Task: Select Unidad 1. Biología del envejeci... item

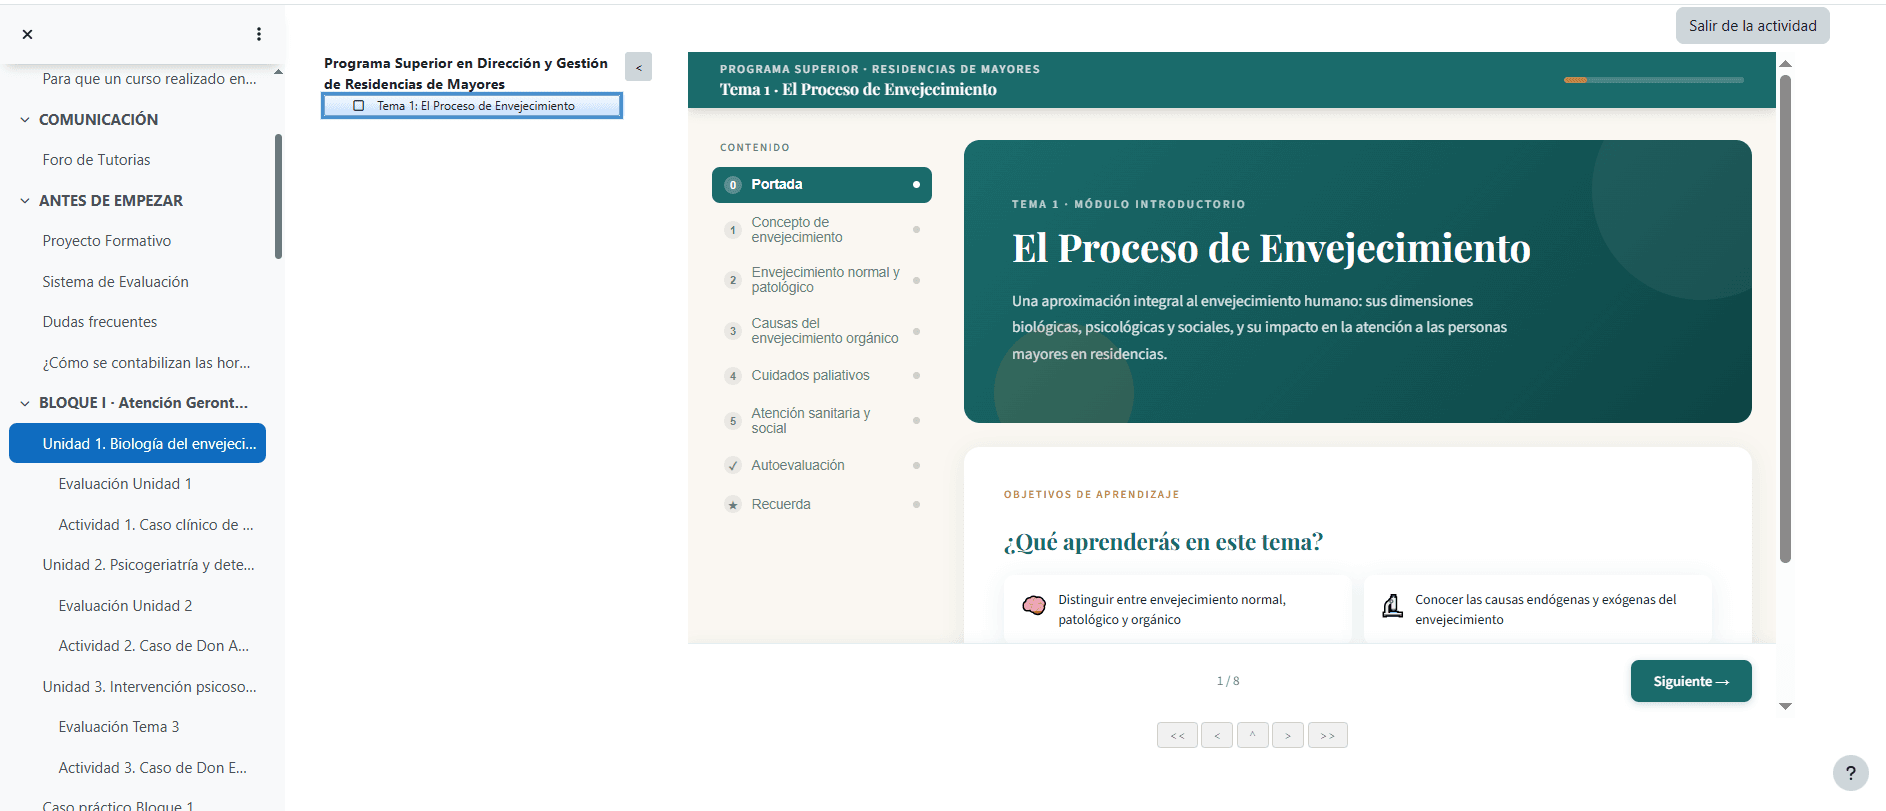Action: [138, 444]
